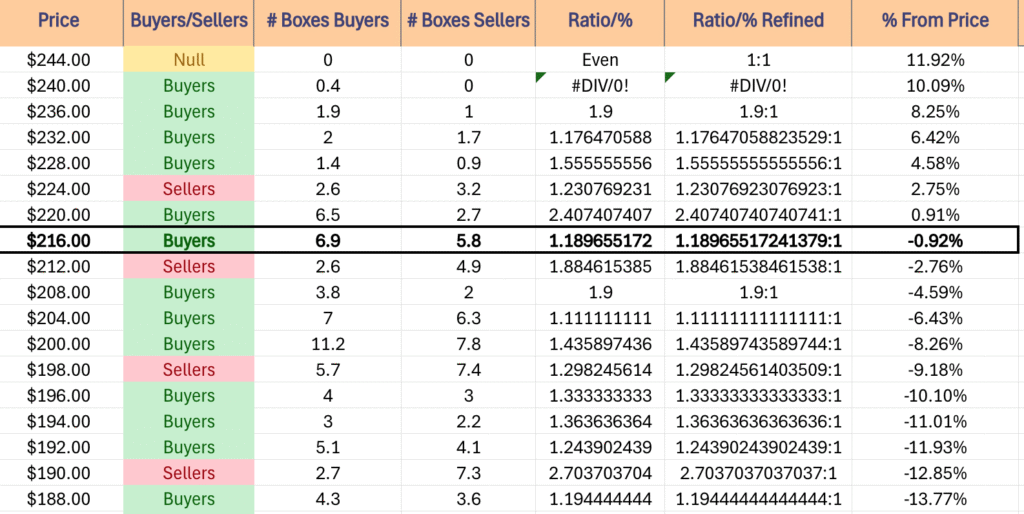Click the $194.00 price cell
Screen dimensions: 1024x514
(x=61, y=422)
